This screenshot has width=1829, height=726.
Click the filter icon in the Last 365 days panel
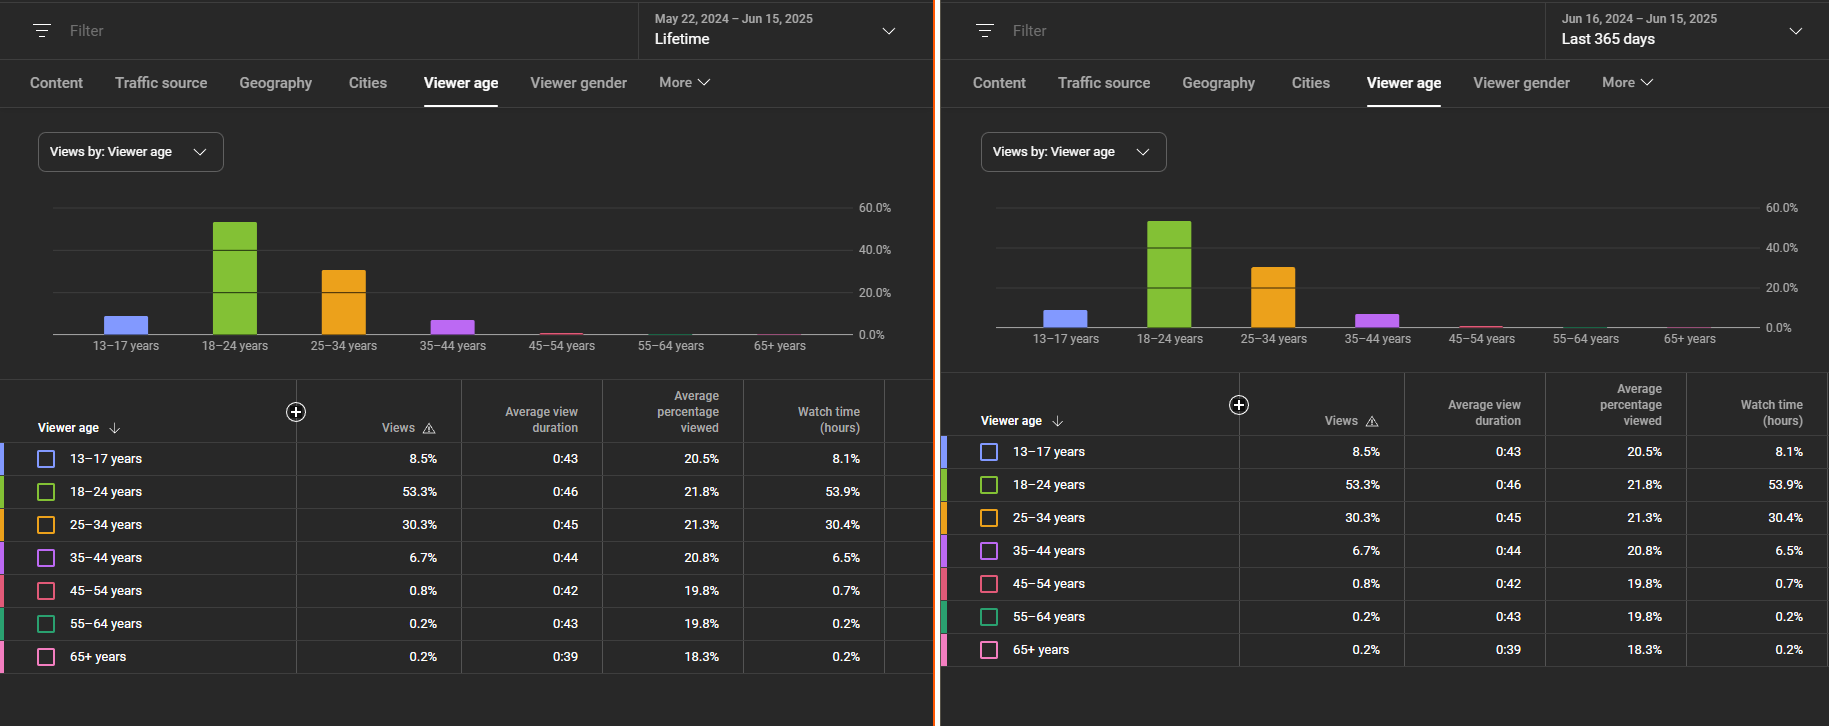pos(985,31)
